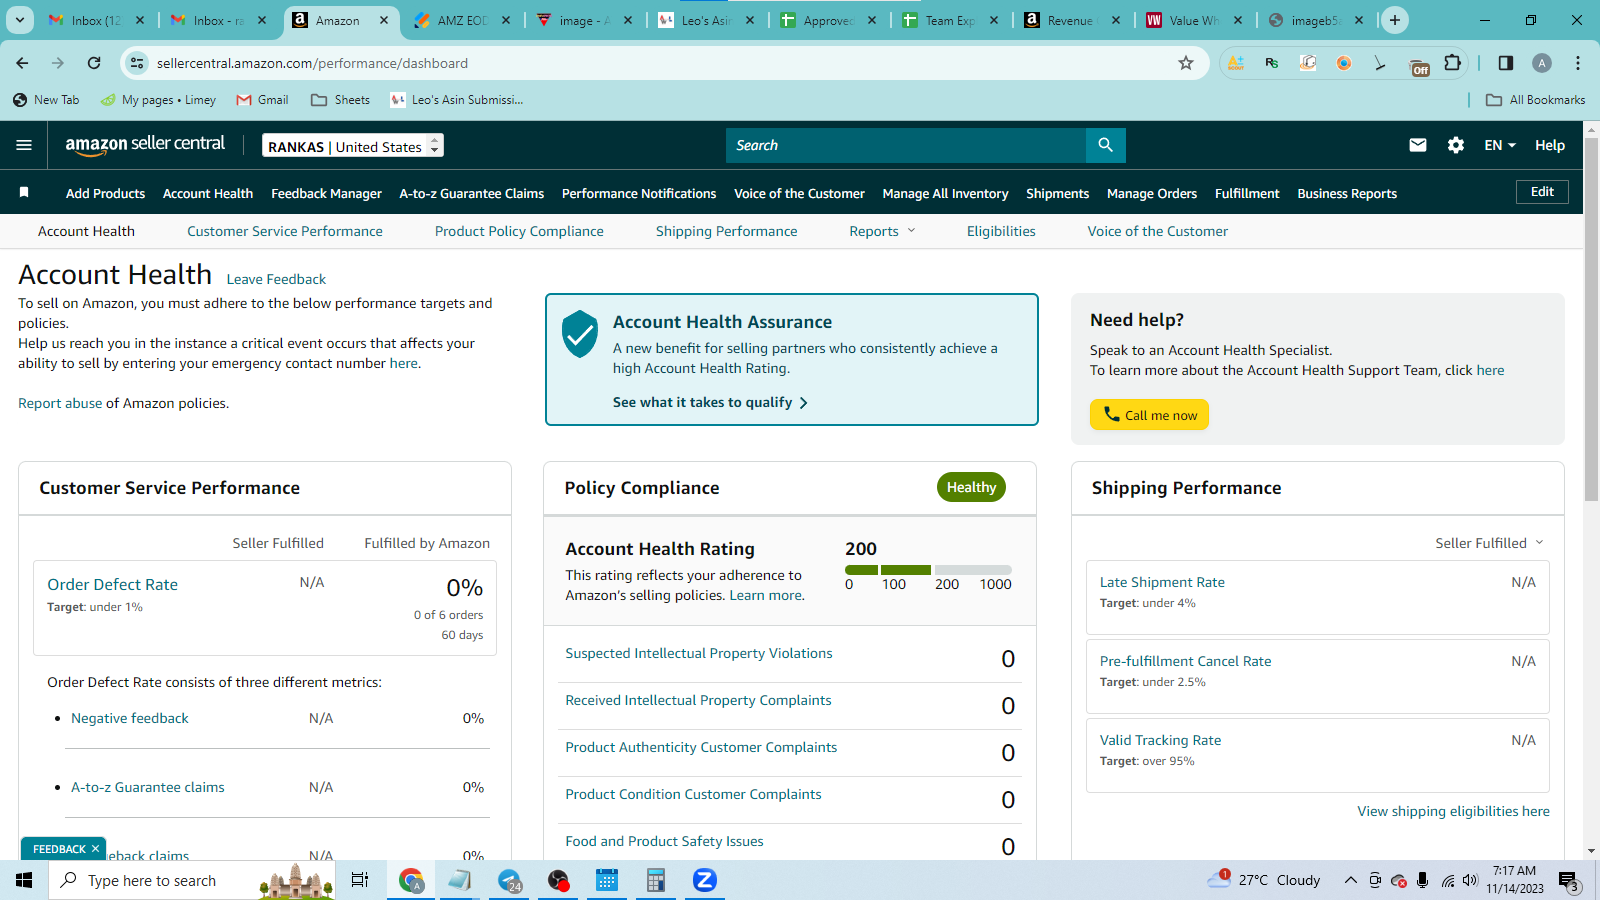
Task: Open Suspected Intellectual Property Violations link
Action: (699, 653)
